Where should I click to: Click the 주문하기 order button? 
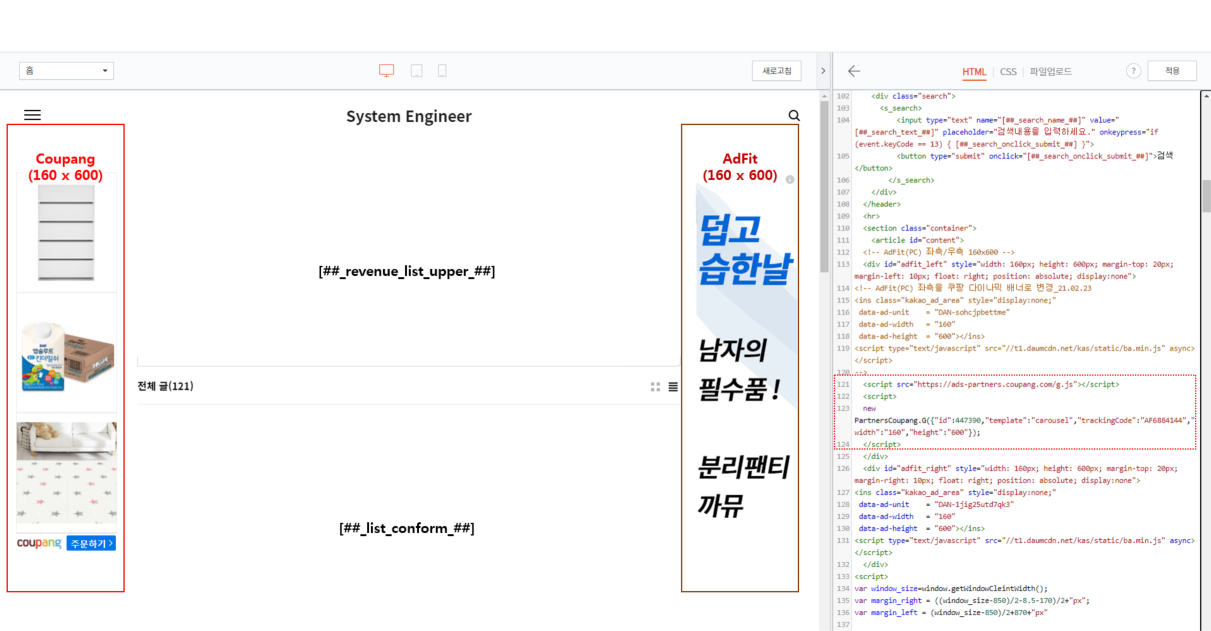[x=91, y=543]
